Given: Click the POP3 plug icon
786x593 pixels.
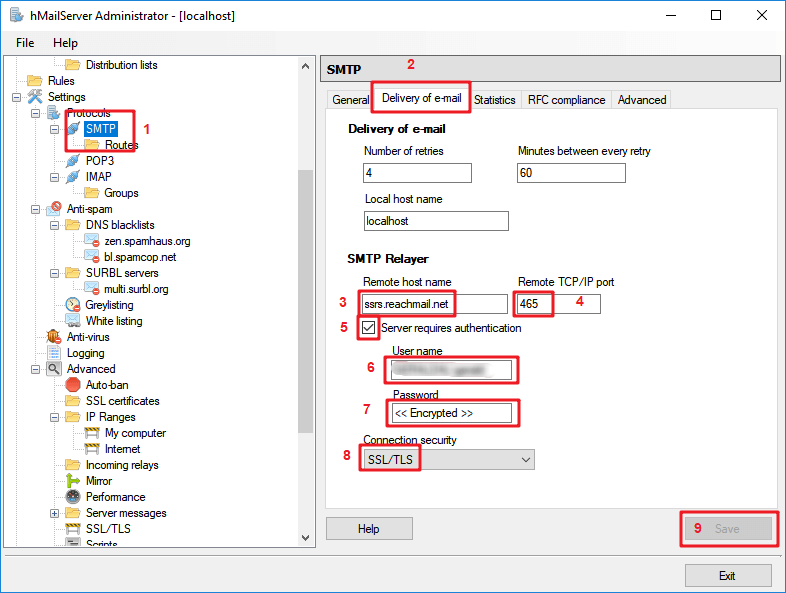Looking at the screenshot, I should [73, 160].
